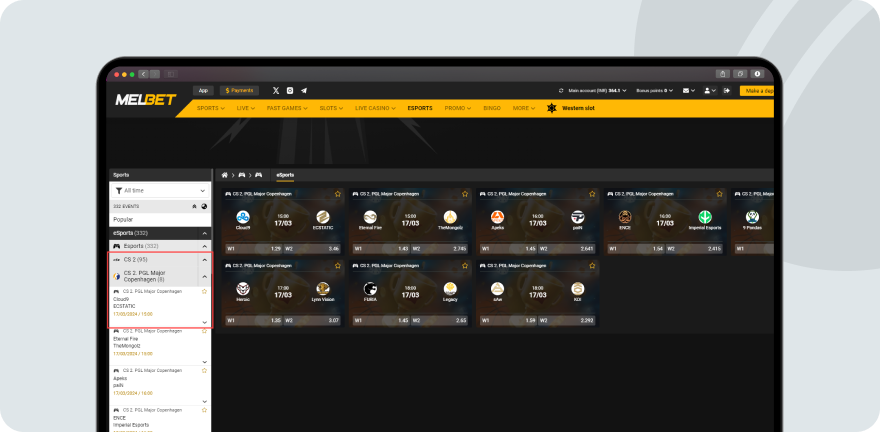
Task: Star the Apeks paiN sidebar match
Action: click(x=204, y=370)
